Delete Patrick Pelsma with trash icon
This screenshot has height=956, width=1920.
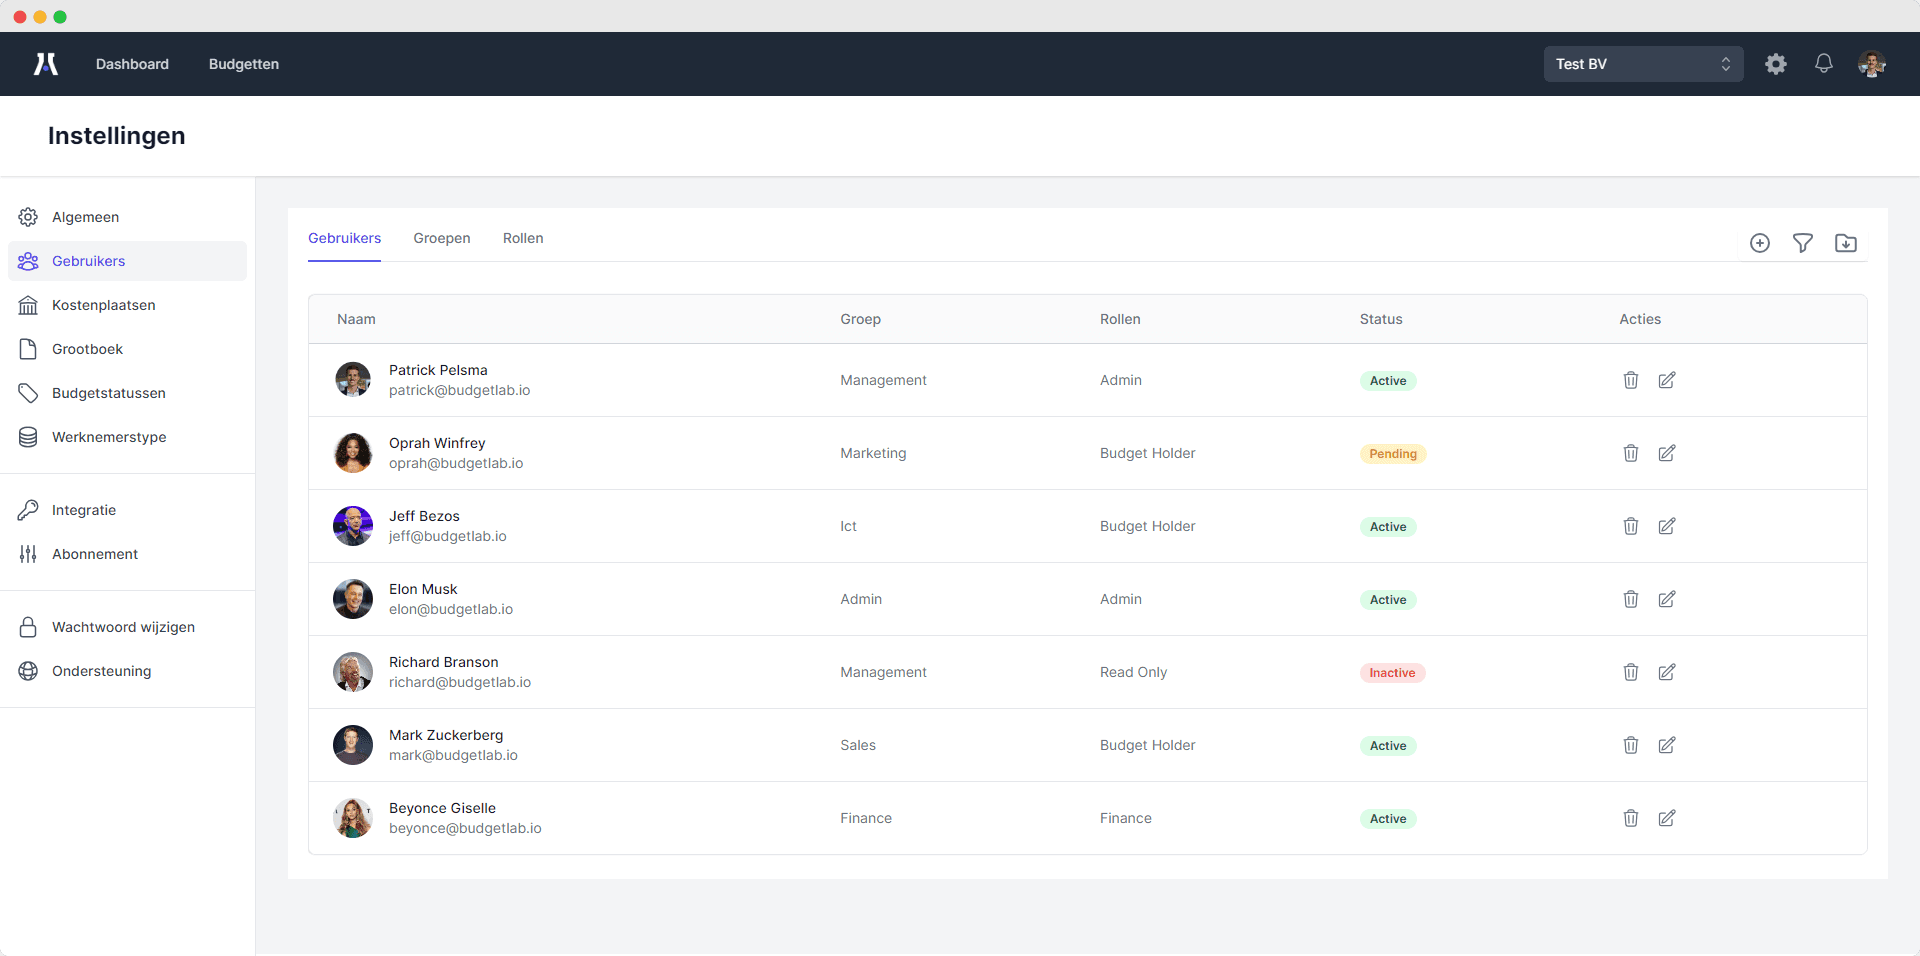click(x=1631, y=380)
